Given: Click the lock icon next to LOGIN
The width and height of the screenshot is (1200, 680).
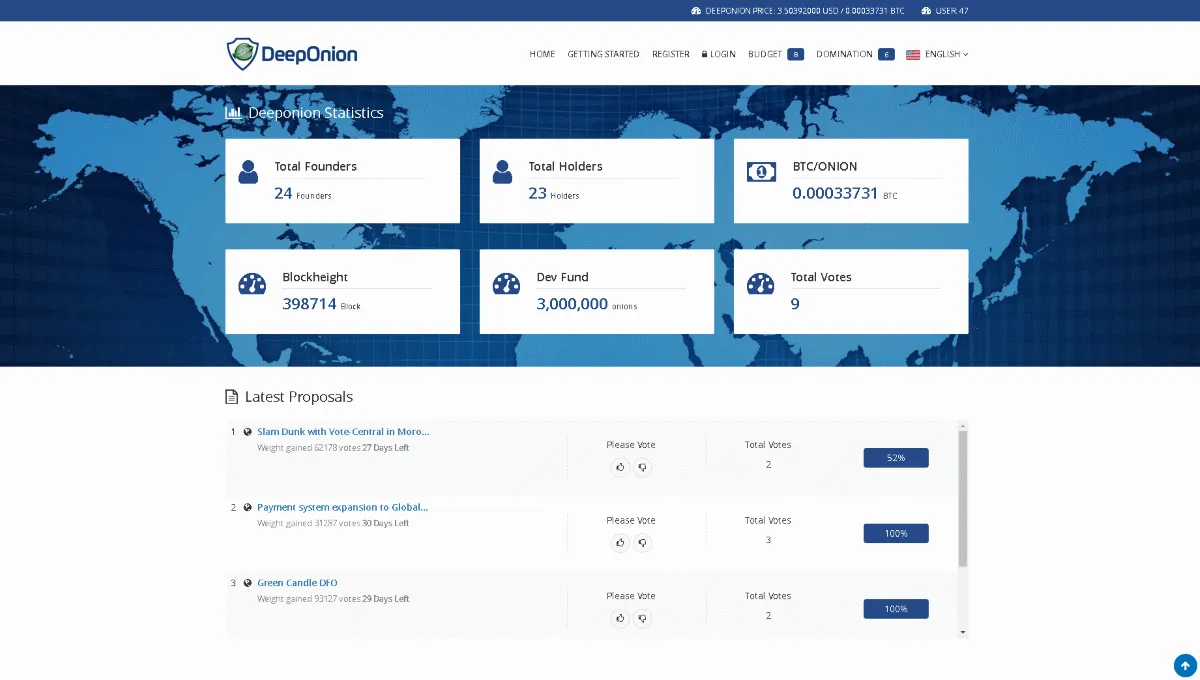Looking at the screenshot, I should point(705,54).
